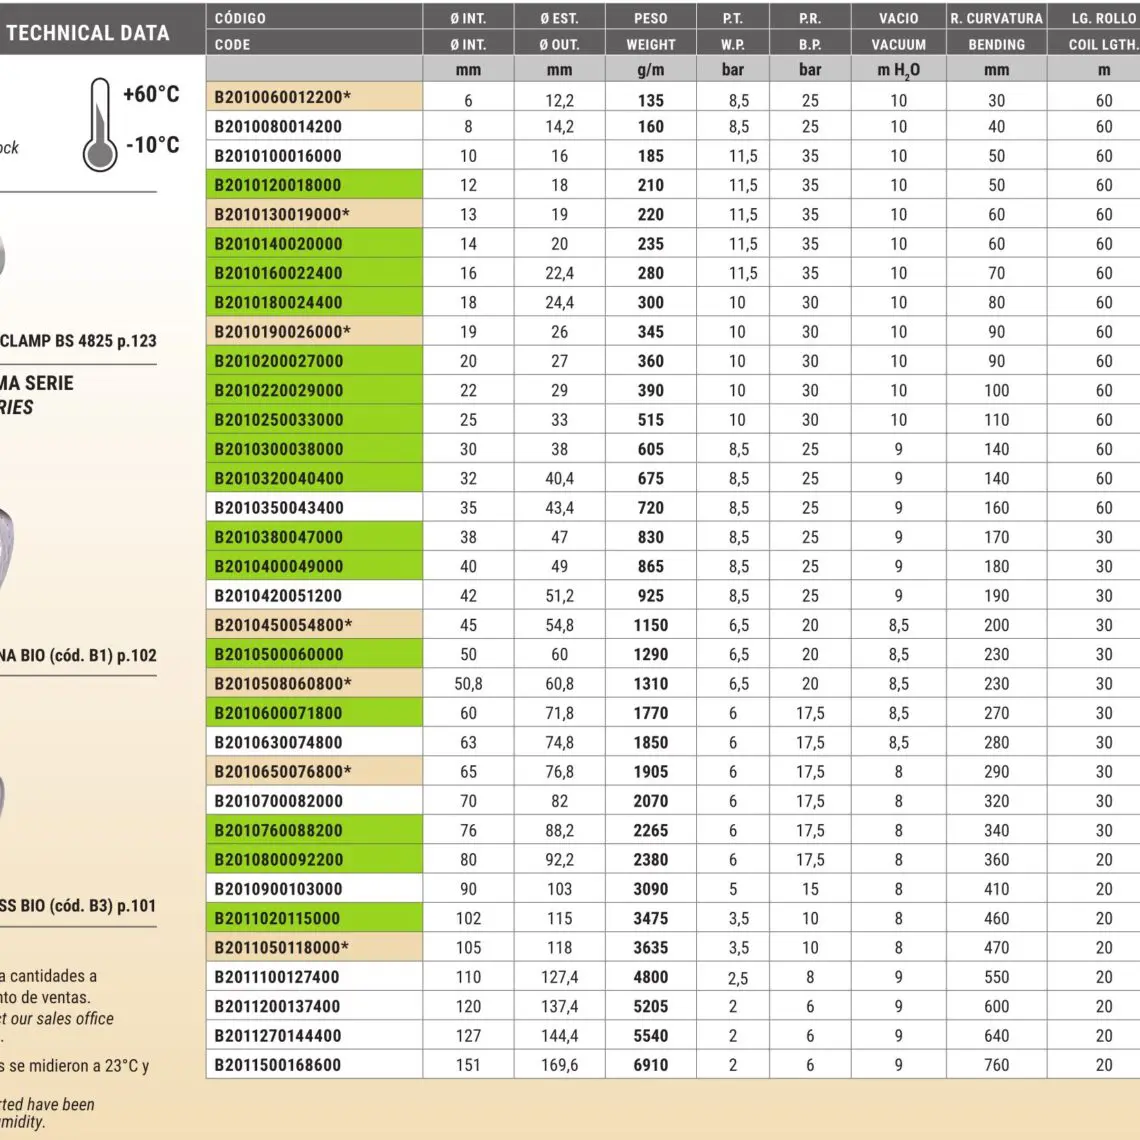The image size is (1140, 1140).
Task: Select the TECHNICAL DATA heading
Action: click(x=88, y=32)
